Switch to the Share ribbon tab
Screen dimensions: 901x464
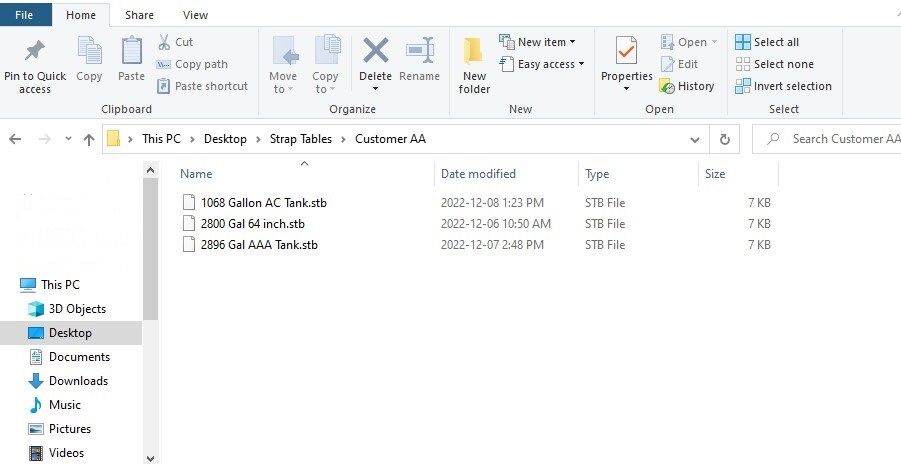[x=140, y=15]
